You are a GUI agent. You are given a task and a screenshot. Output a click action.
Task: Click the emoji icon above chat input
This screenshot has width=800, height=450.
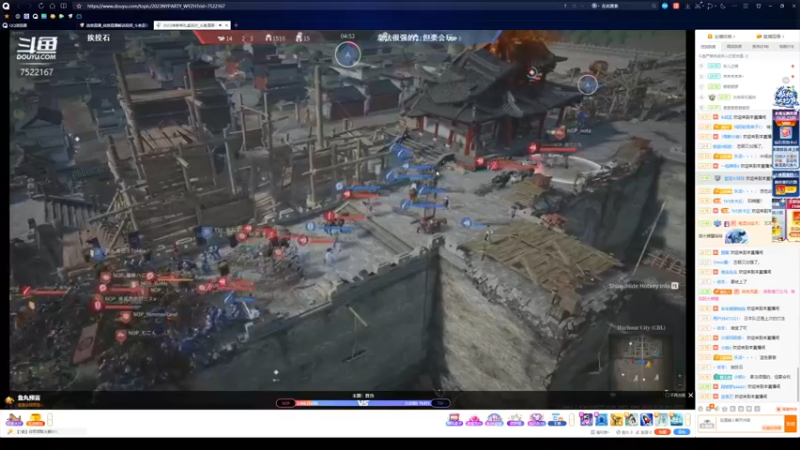(x=701, y=409)
